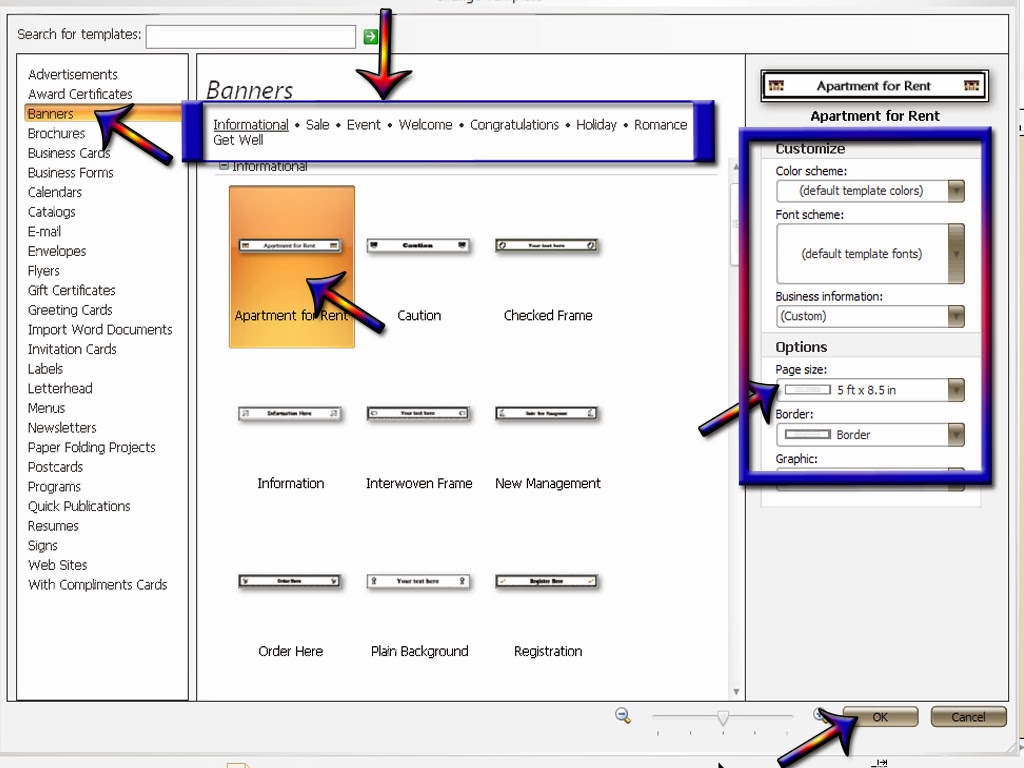Jump to Get Well banners link

click(x=238, y=140)
